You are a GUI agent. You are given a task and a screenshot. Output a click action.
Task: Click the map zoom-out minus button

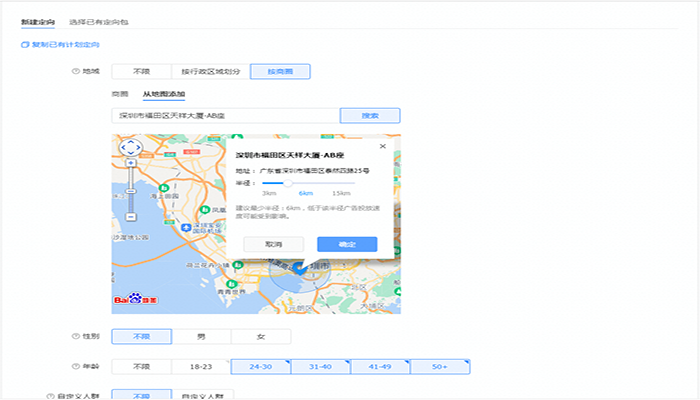click(x=130, y=216)
